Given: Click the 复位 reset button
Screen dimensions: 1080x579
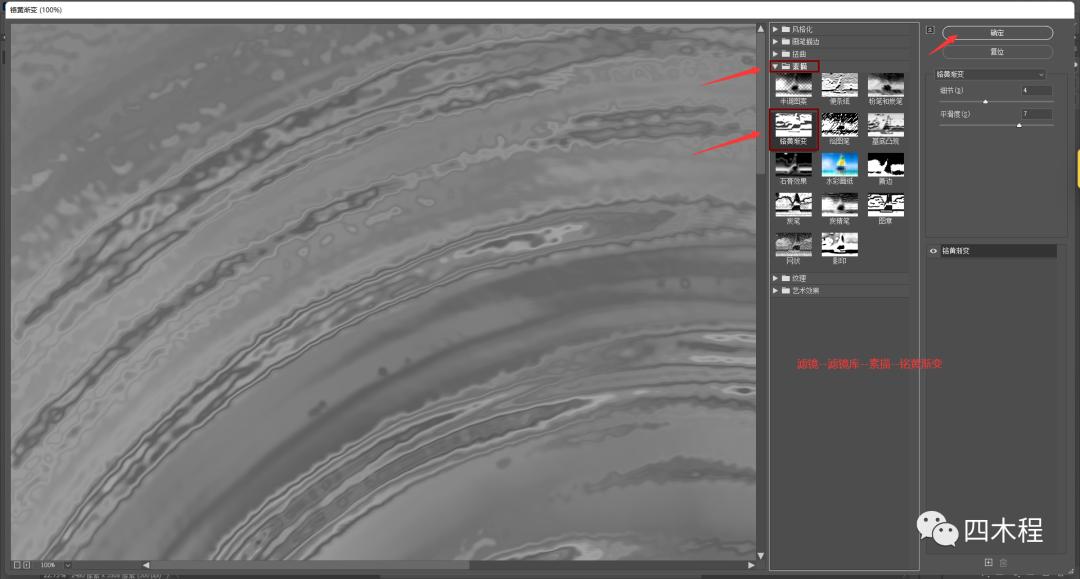Looking at the screenshot, I should click(997, 51).
